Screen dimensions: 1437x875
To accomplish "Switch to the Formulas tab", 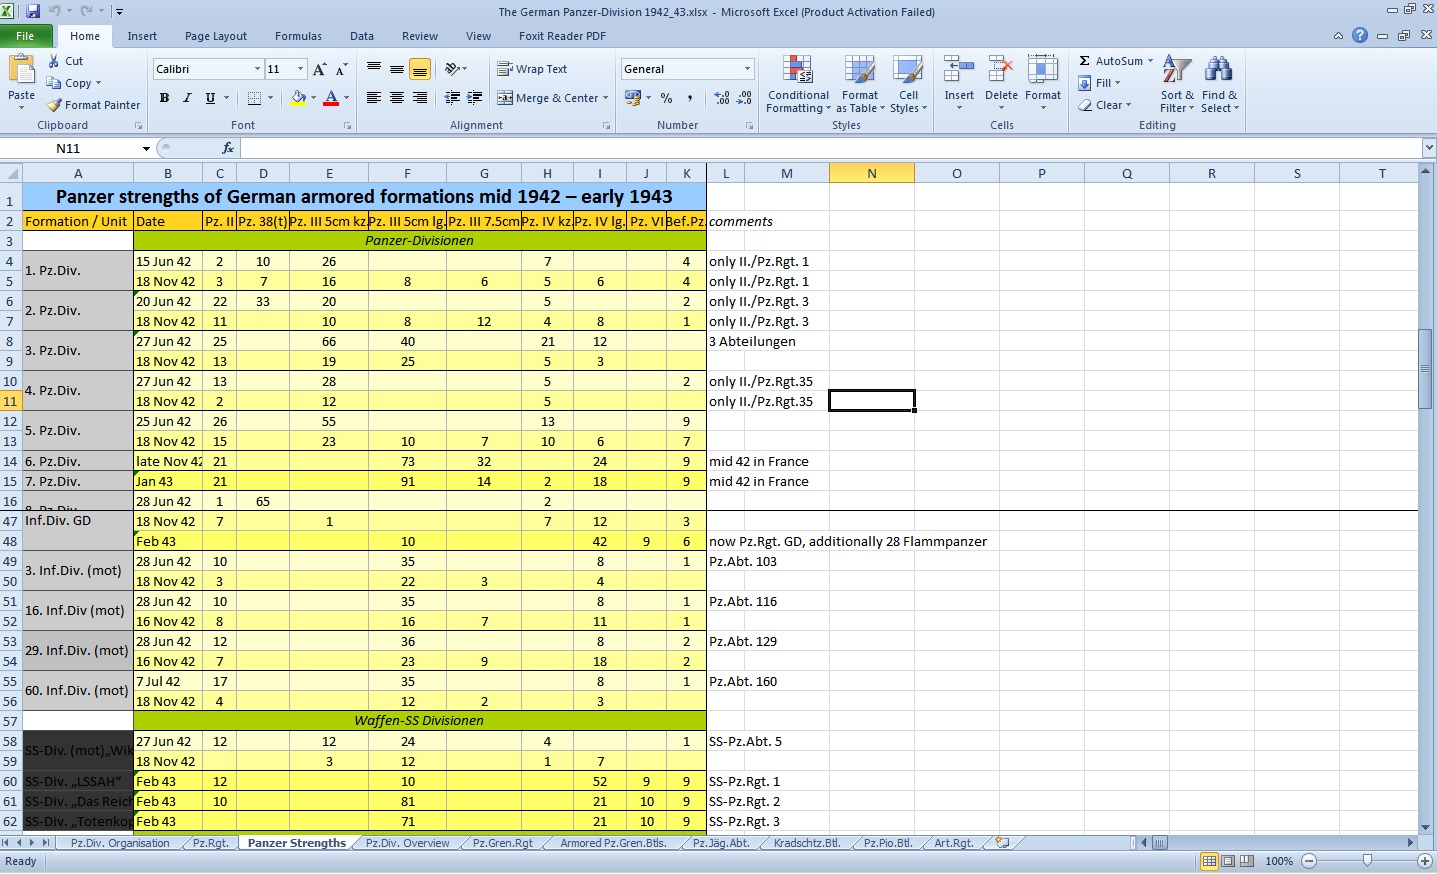I will 298,36.
